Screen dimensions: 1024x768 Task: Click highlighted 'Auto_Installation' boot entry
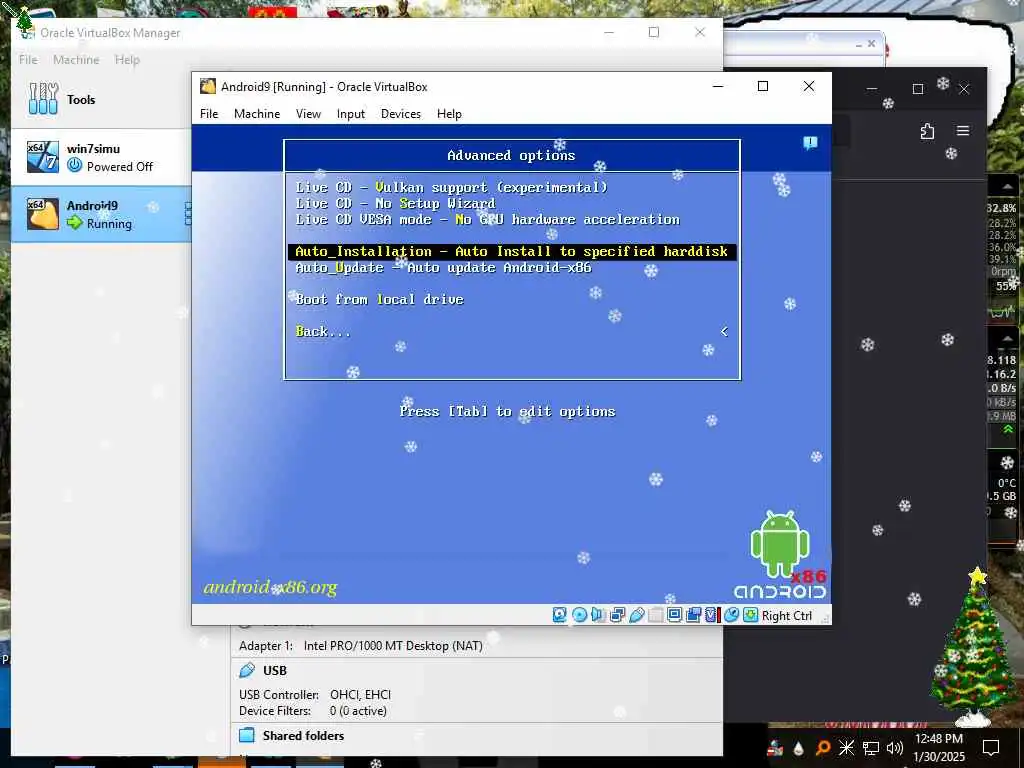point(512,251)
